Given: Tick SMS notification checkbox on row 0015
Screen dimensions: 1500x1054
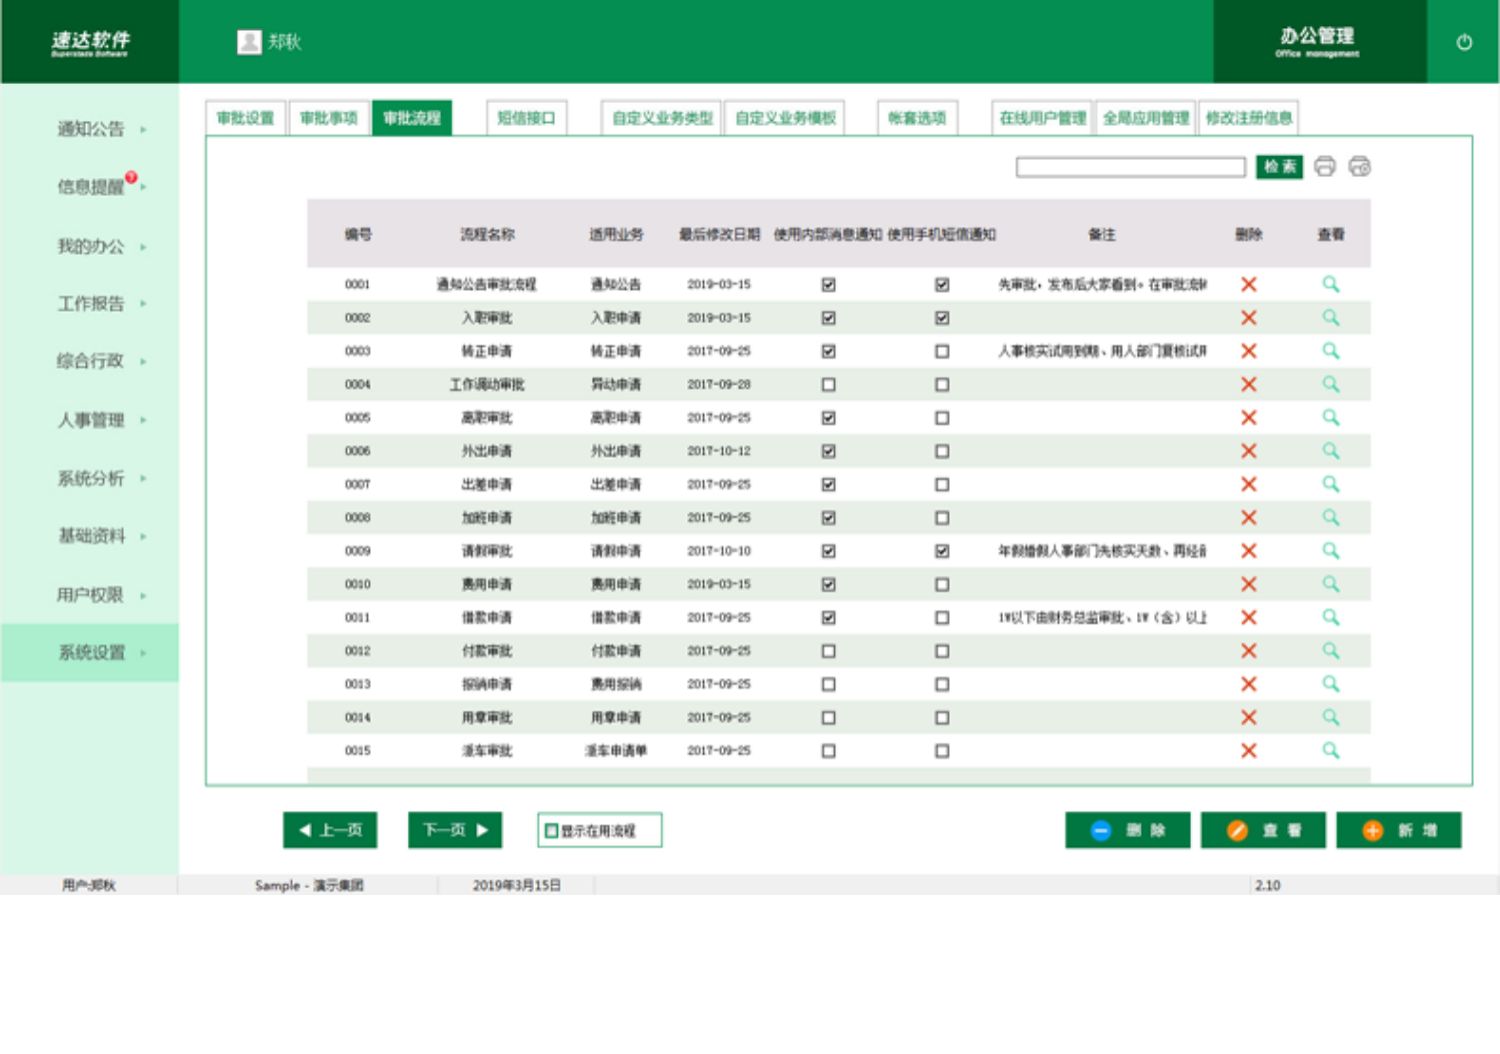Looking at the screenshot, I should pos(942,751).
